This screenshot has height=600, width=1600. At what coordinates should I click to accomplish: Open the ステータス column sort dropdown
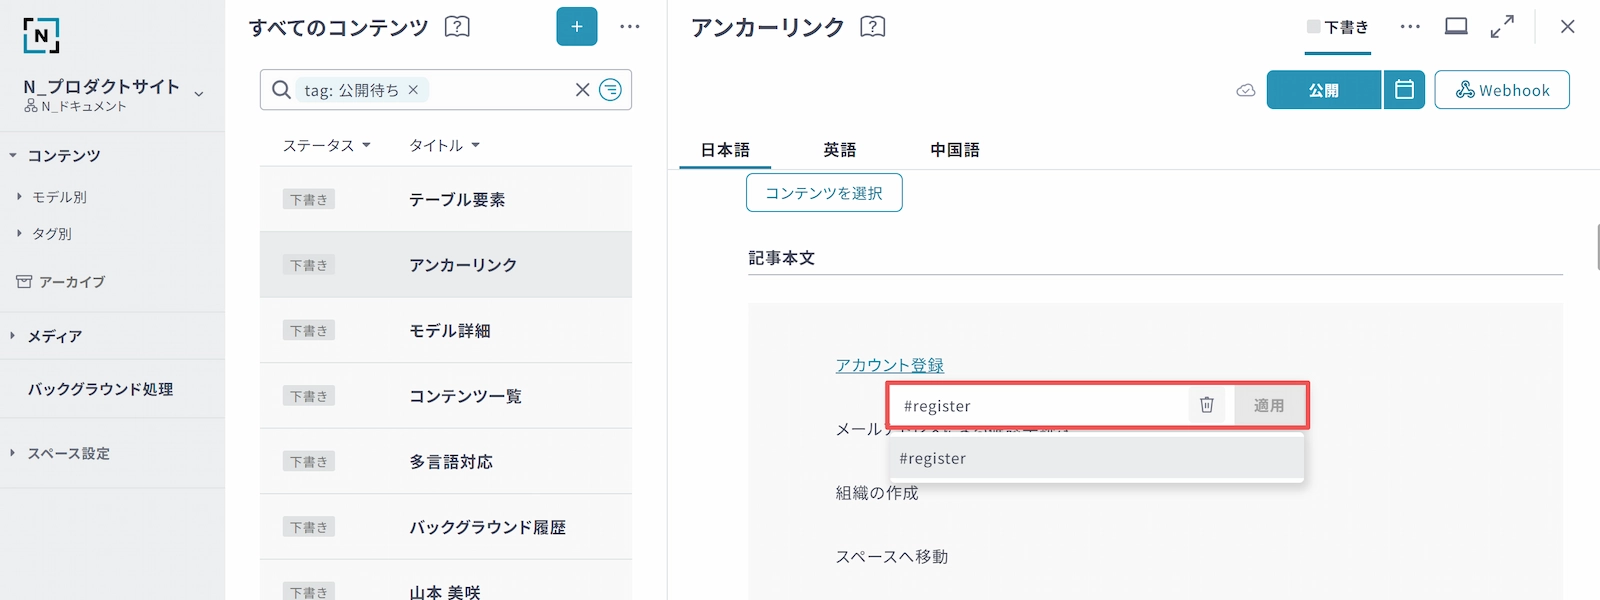point(326,145)
